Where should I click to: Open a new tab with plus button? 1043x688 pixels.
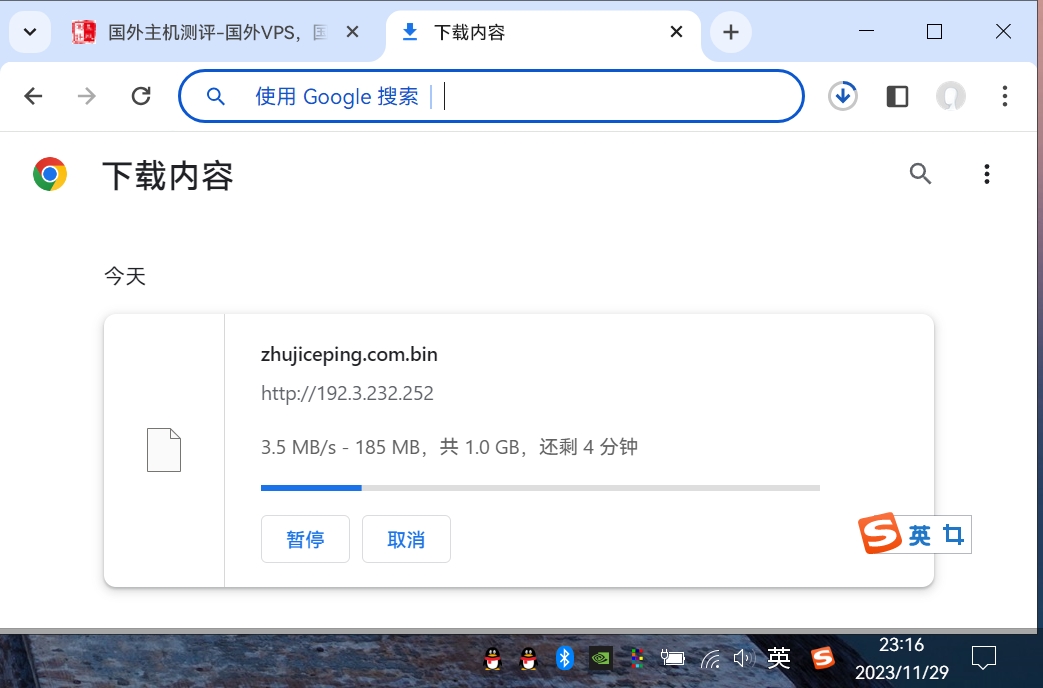click(730, 32)
